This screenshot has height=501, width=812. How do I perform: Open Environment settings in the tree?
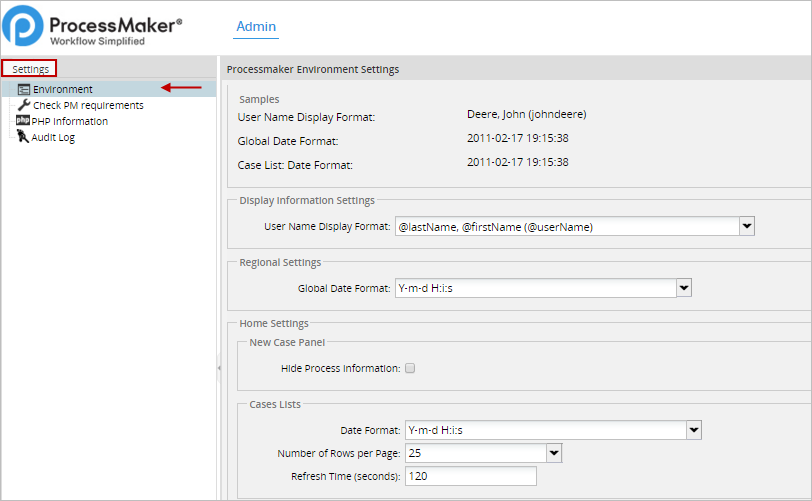tap(62, 89)
